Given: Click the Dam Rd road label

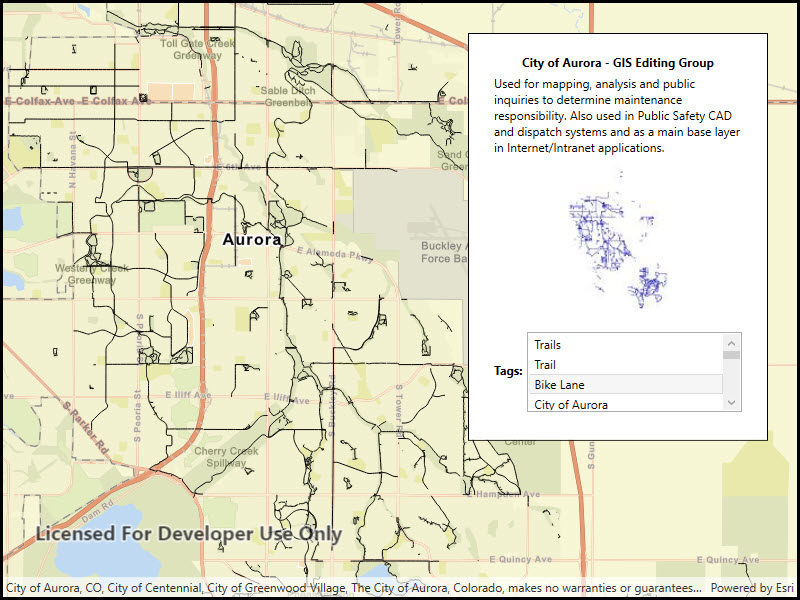Looking at the screenshot, I should pyautogui.click(x=96, y=513).
